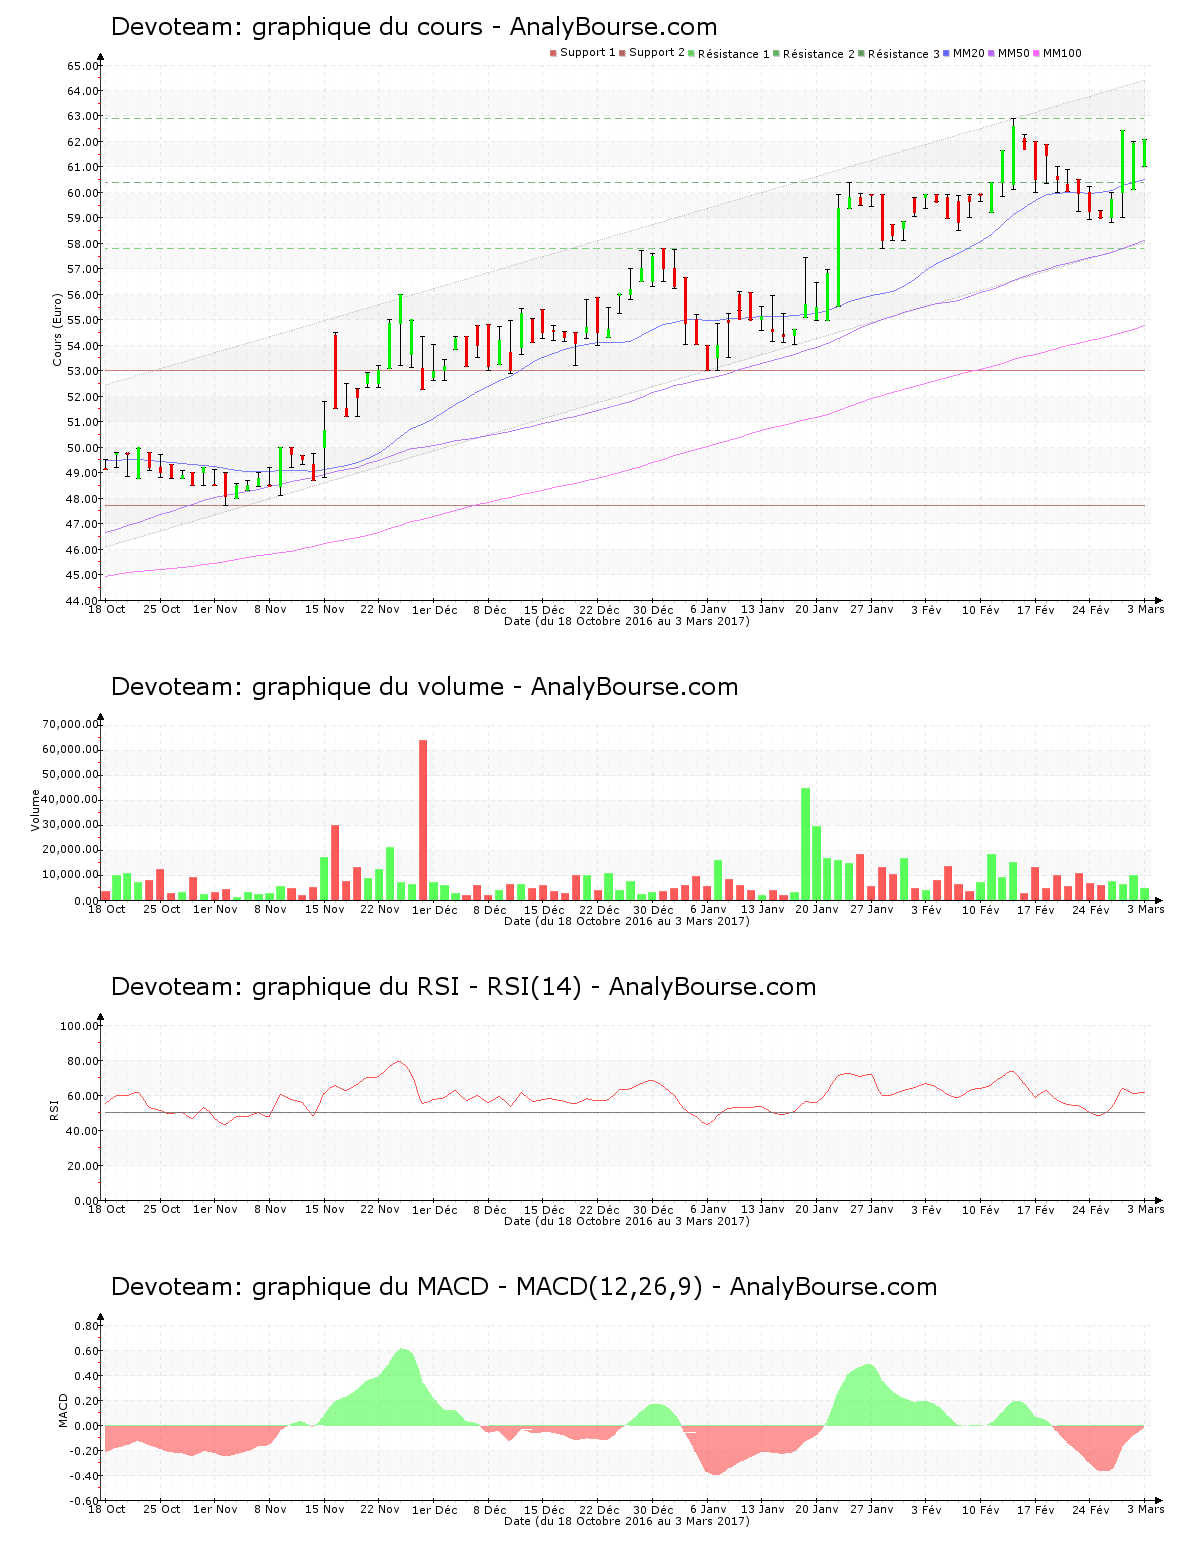Click the 44.00 tick on price axis
The width and height of the screenshot is (1200, 1550).
[83, 601]
